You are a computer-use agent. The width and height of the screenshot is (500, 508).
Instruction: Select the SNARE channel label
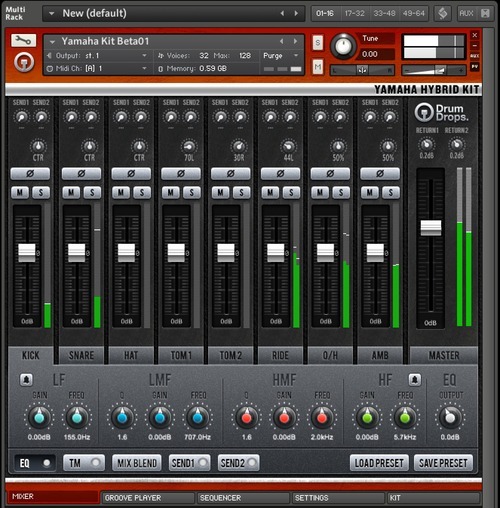click(81, 356)
